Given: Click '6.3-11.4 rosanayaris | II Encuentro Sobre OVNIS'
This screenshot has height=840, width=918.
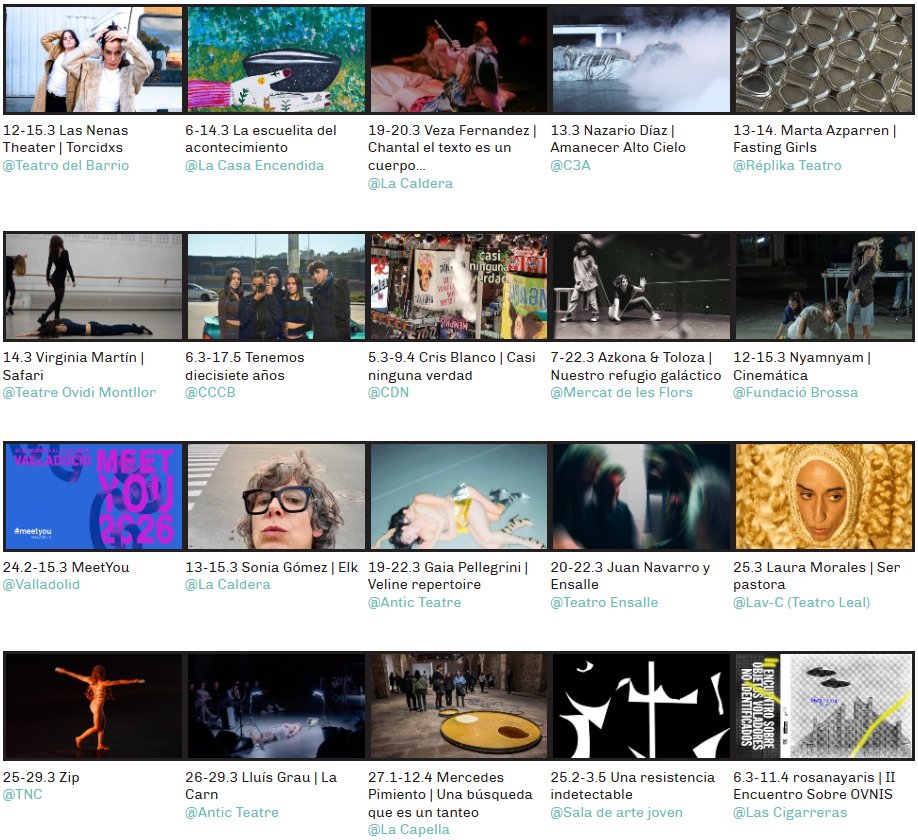Looking at the screenshot, I should [814, 786].
